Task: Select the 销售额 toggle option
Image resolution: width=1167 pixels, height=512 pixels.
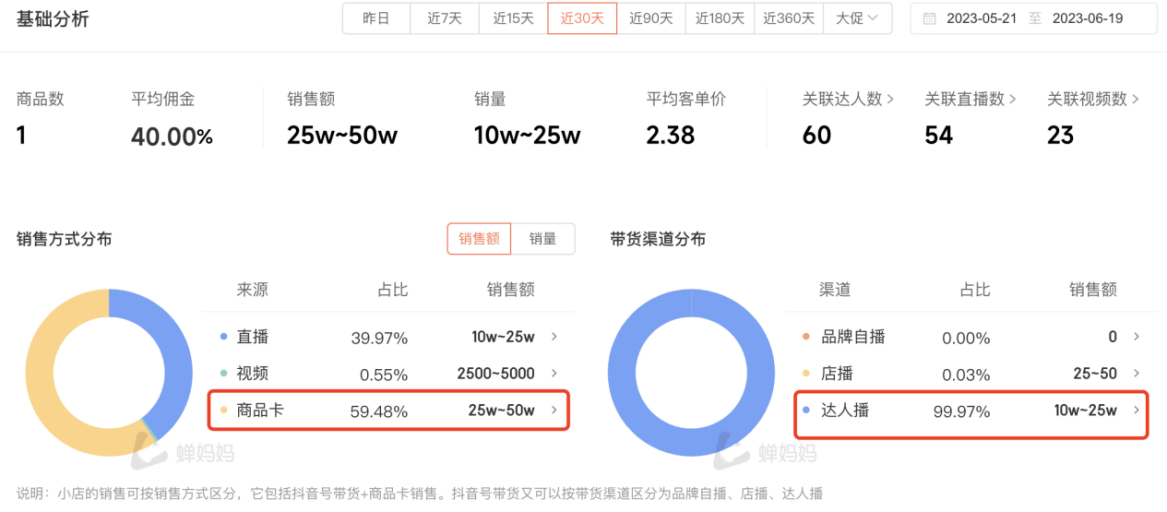Action: click(479, 239)
